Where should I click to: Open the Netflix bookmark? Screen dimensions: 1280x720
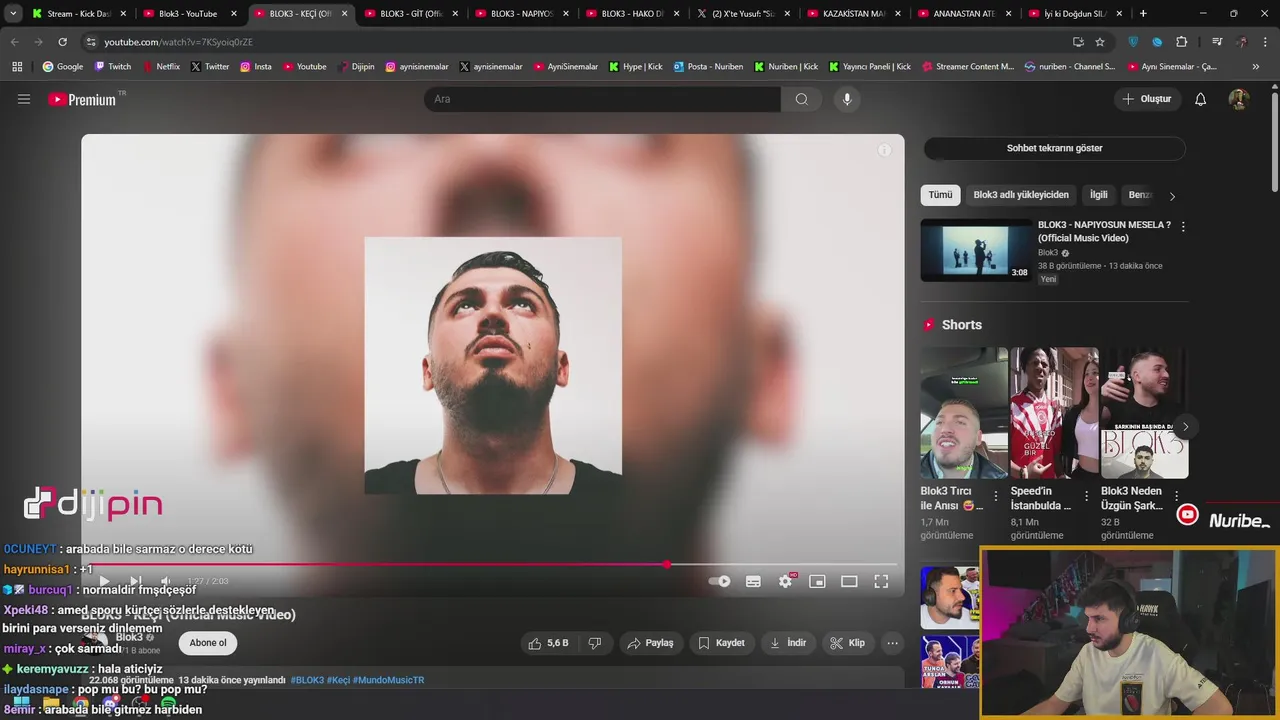pos(160,67)
